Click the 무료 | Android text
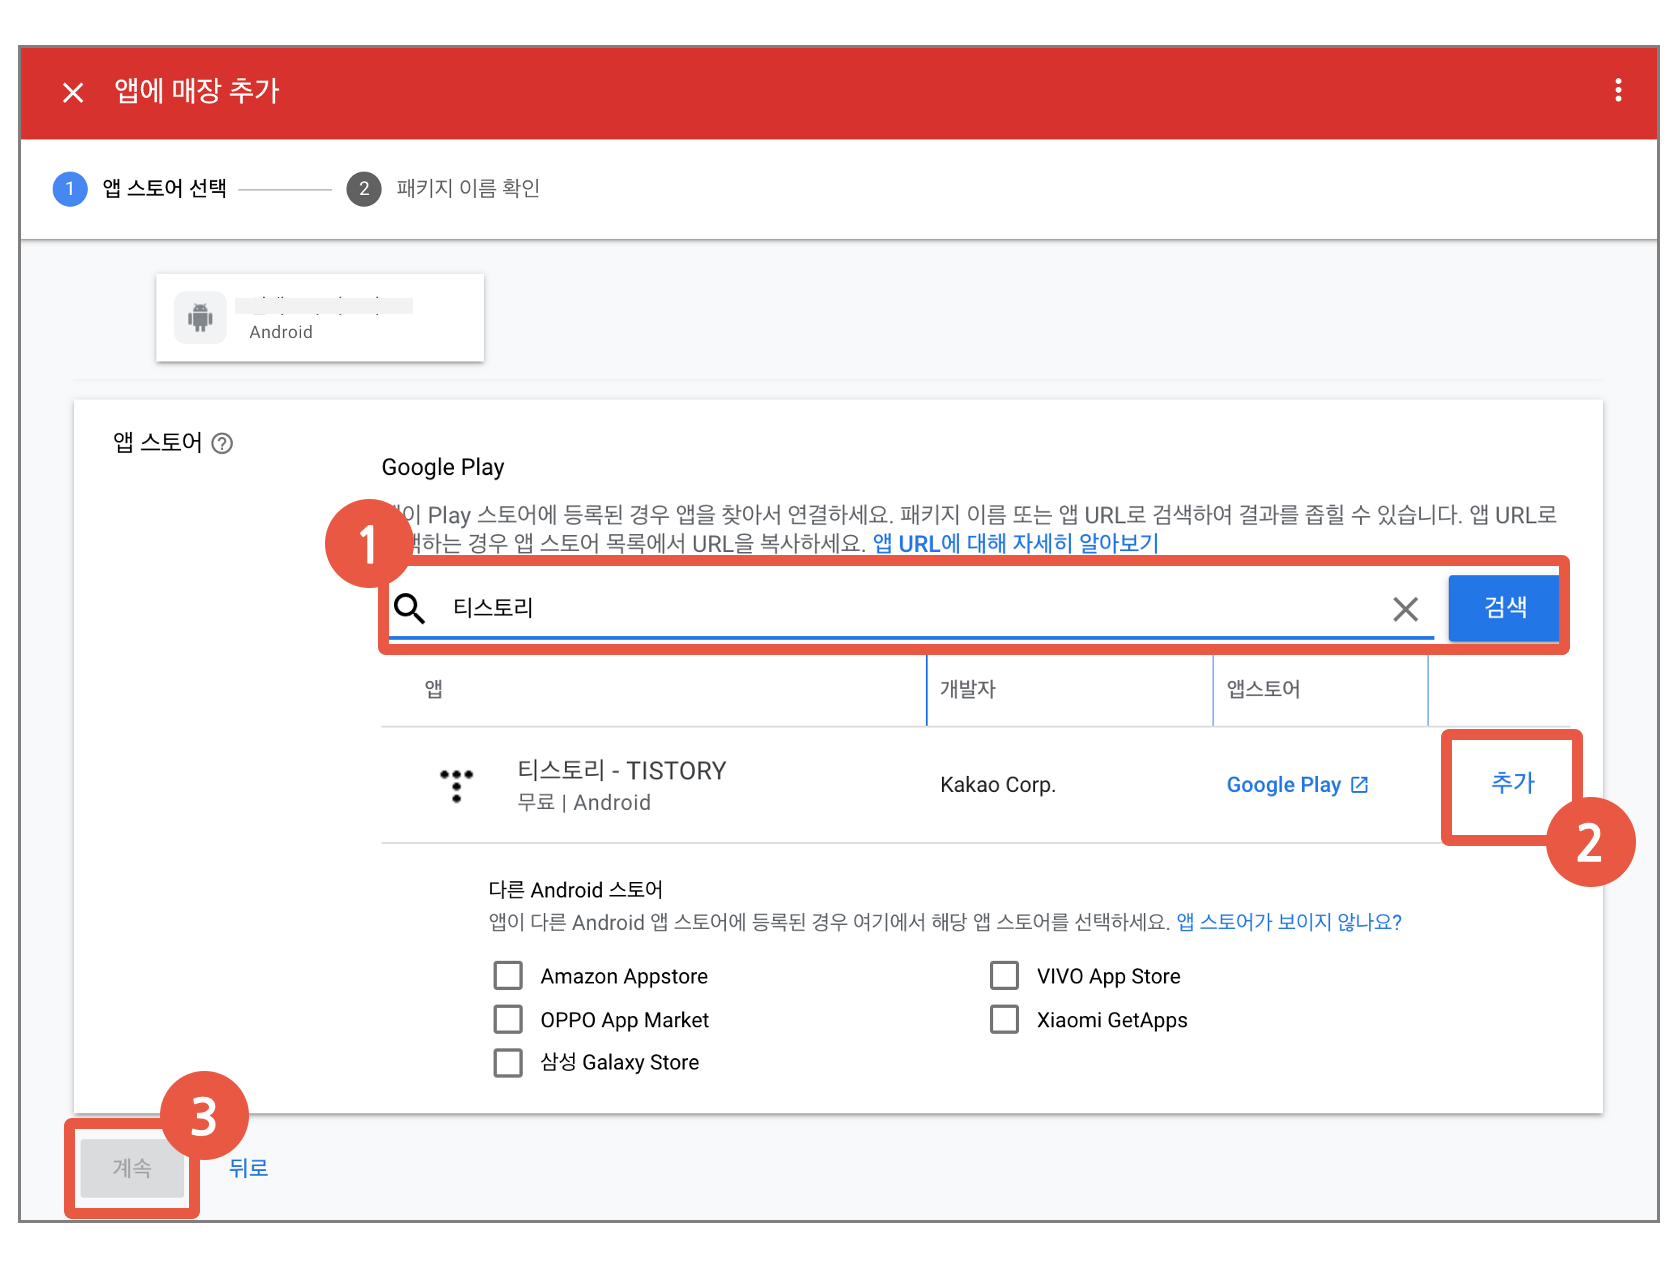Image resolution: width=1674 pixels, height=1268 pixels. pyautogui.click(x=584, y=803)
